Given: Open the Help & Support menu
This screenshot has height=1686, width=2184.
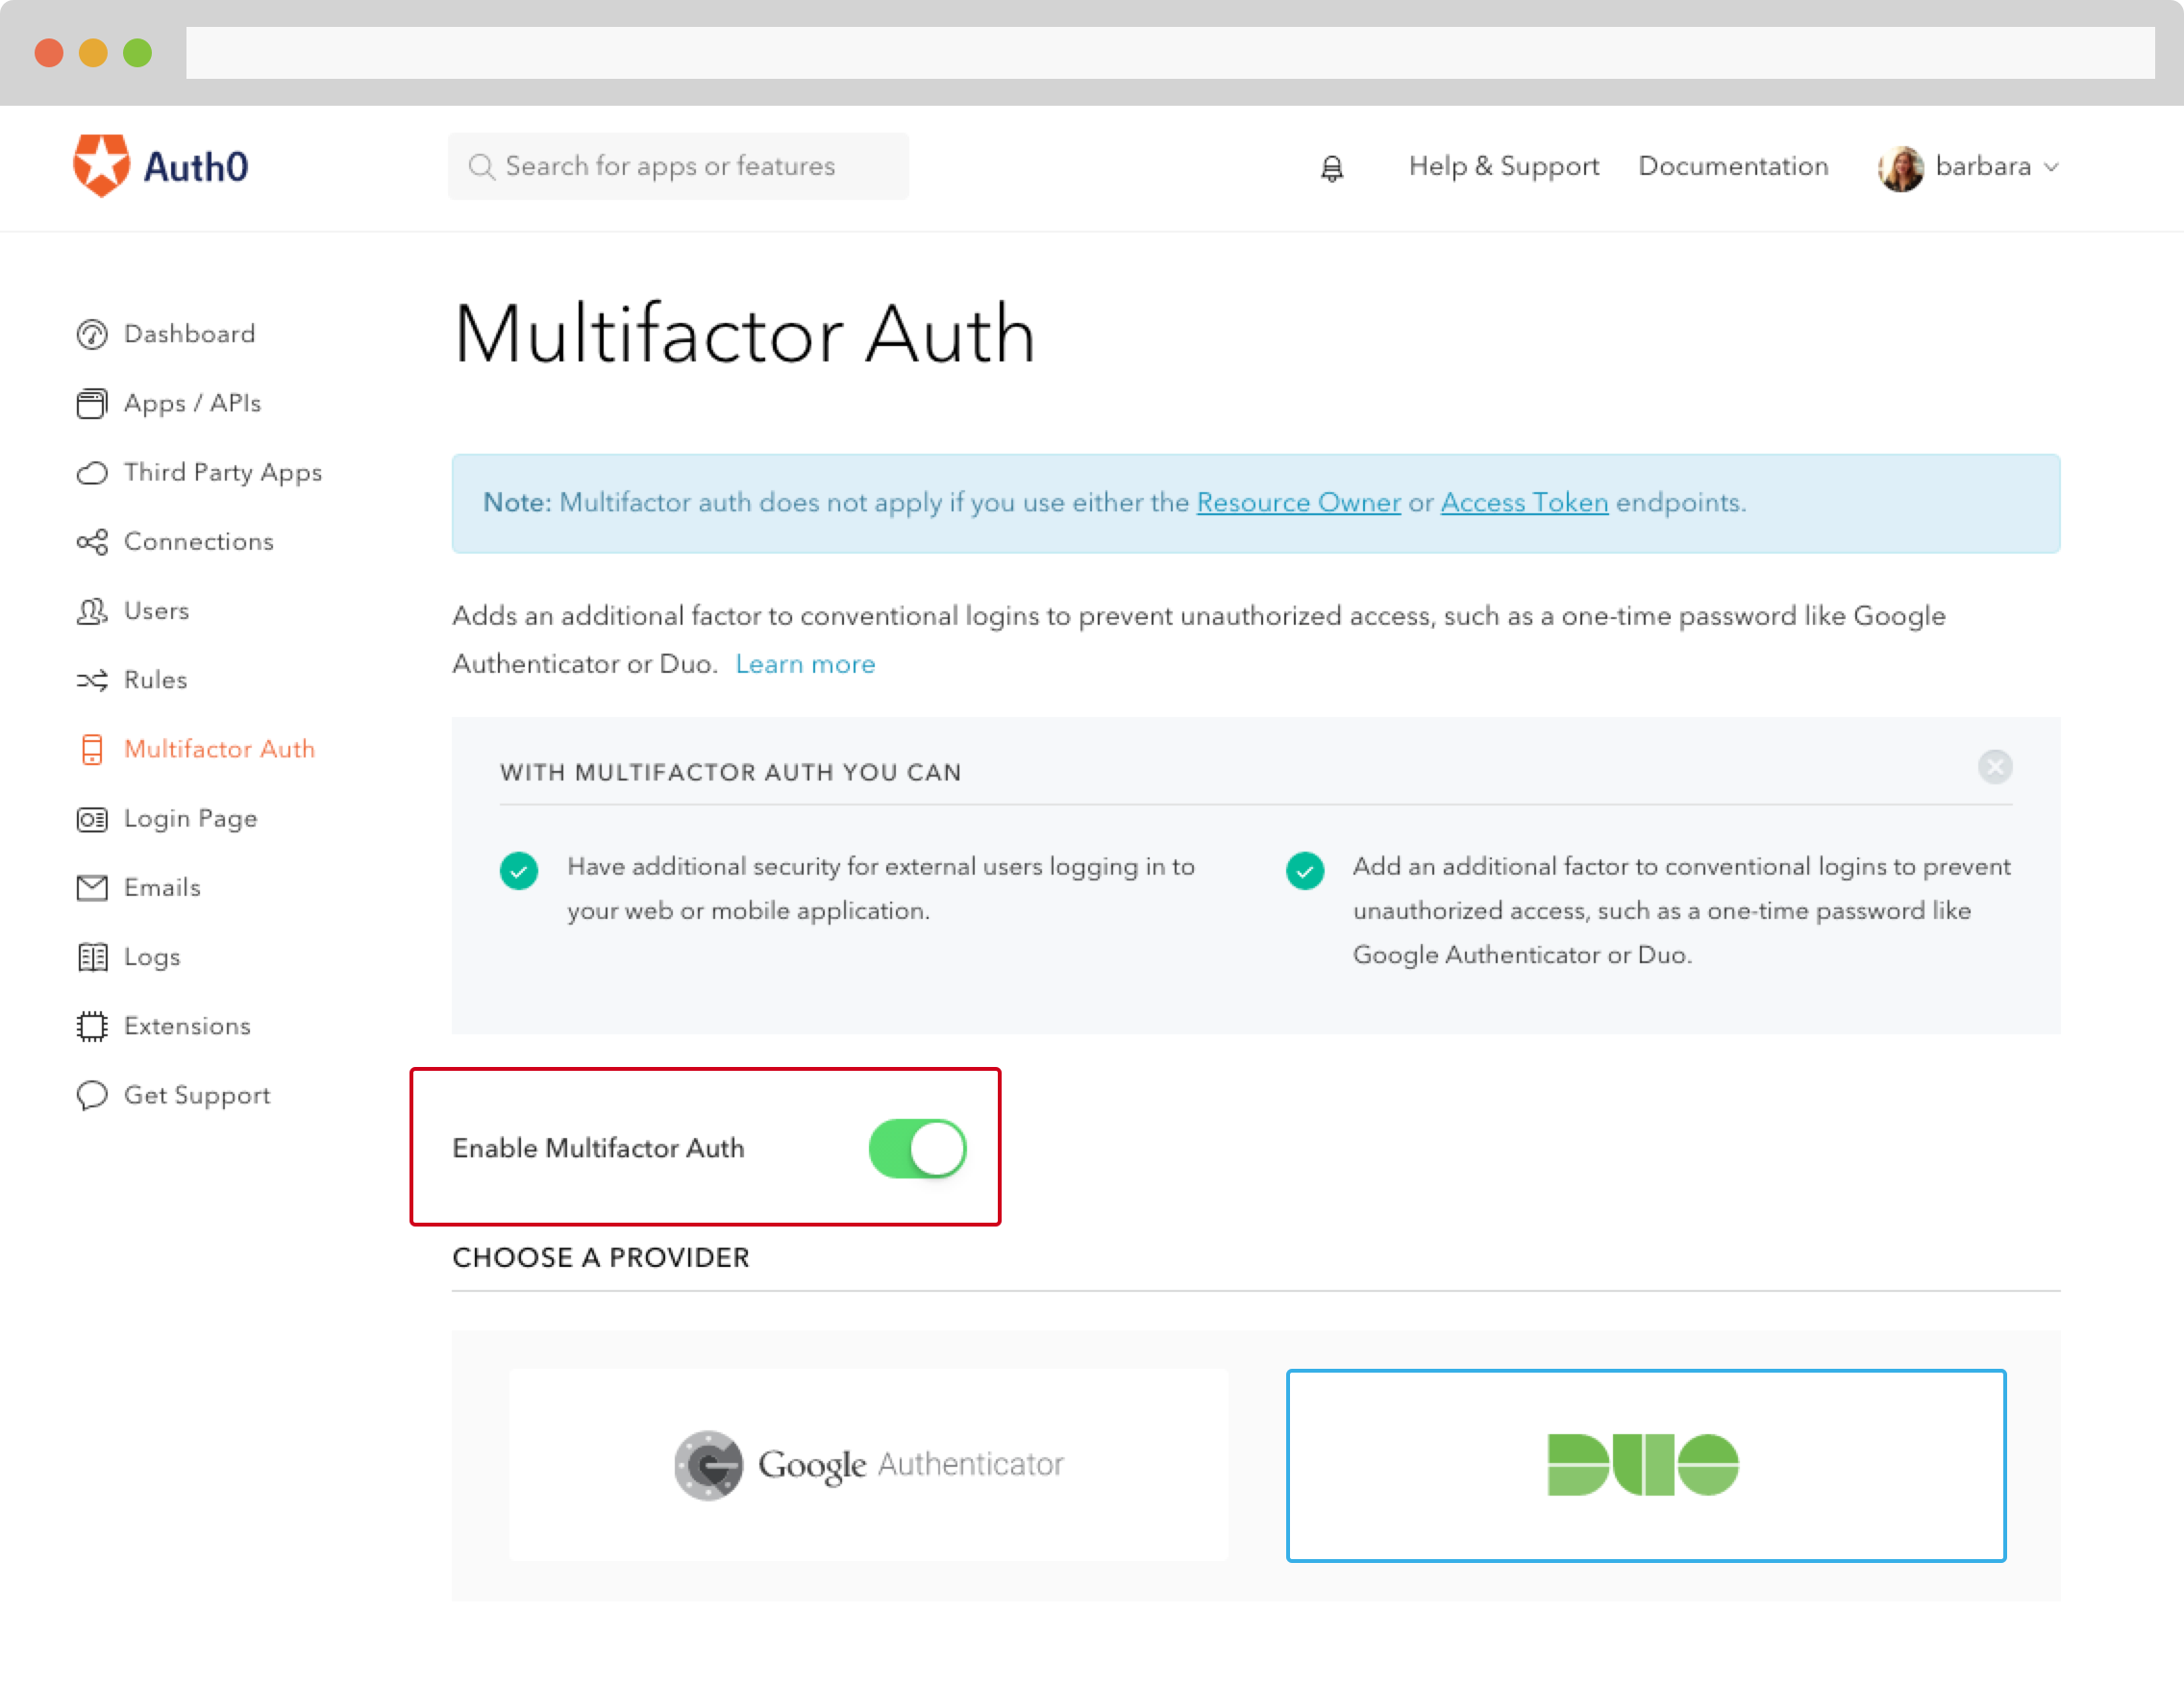Looking at the screenshot, I should 1503,166.
